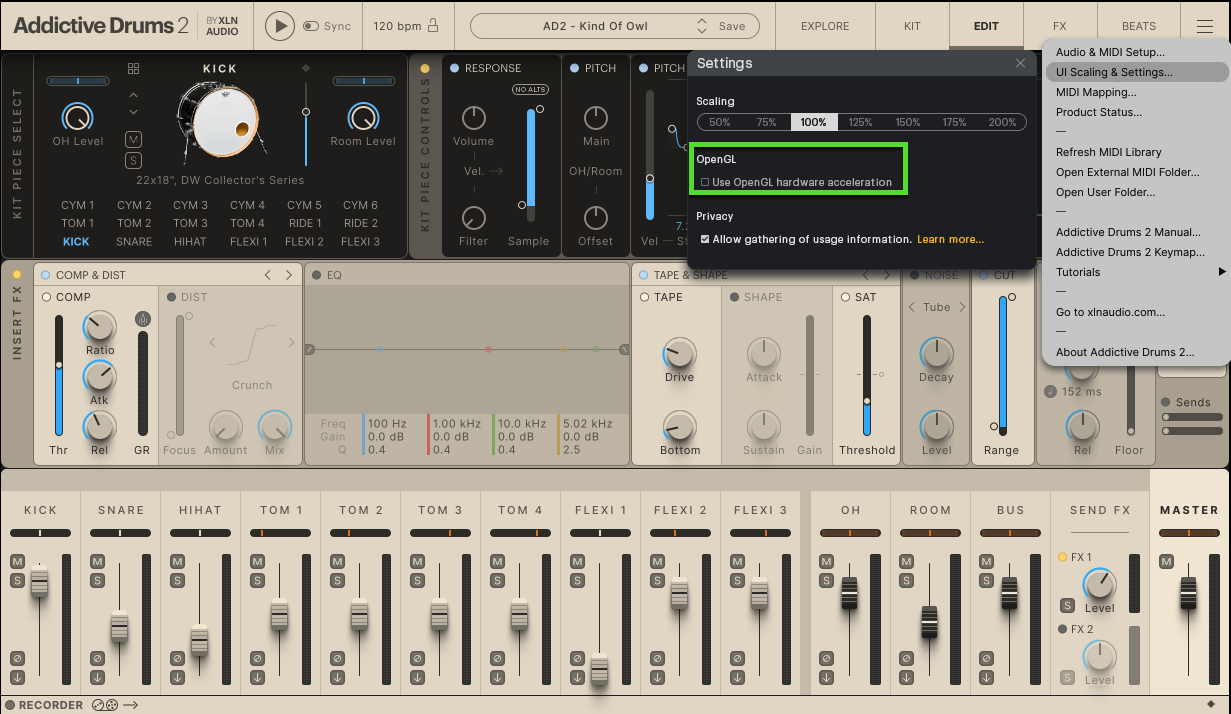Mute the SNARE mixer channel
Screen dimensions: 1231x714
[97, 563]
